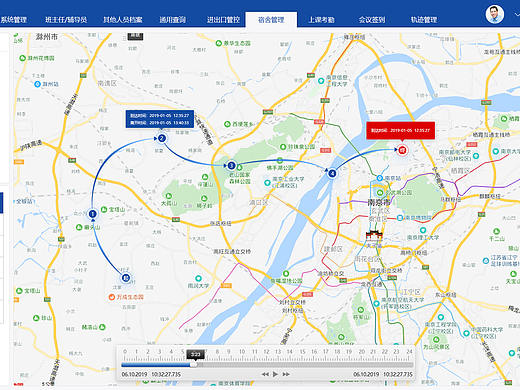Screen dimensions: 520x390
Task: Click the unfilled gray portion of the progress track
Action: [305, 365]
